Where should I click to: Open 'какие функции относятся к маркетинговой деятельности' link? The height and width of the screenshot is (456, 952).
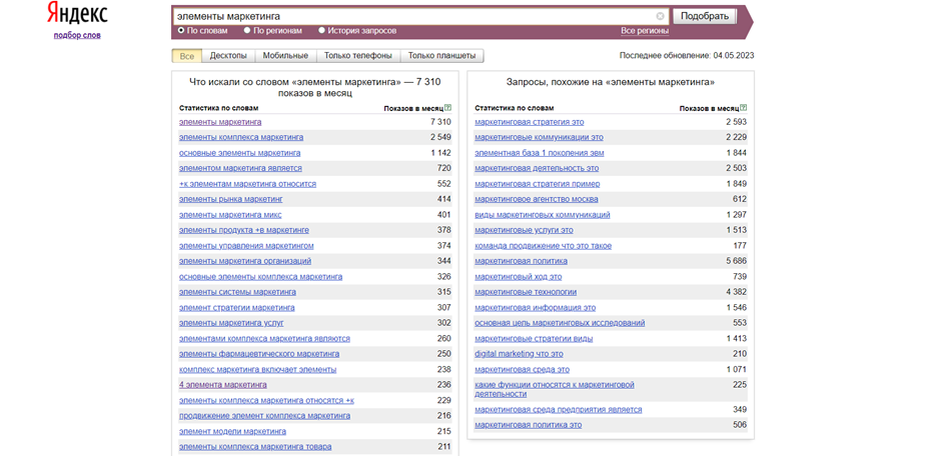555,389
